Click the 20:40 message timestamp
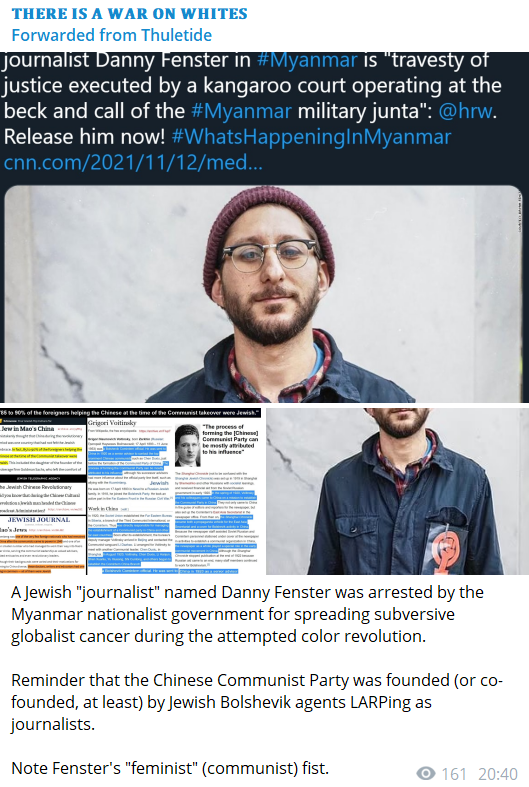The height and width of the screenshot is (787, 529). tap(497, 774)
